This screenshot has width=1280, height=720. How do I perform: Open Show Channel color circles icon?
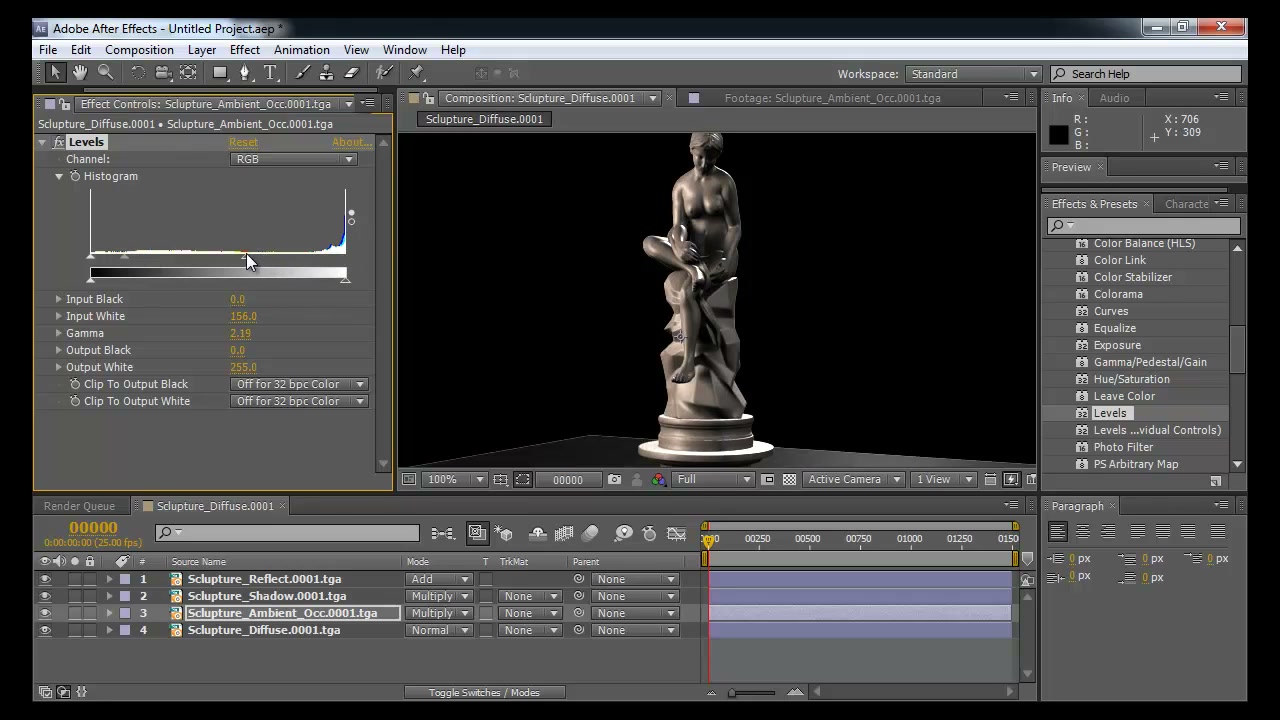pos(659,480)
